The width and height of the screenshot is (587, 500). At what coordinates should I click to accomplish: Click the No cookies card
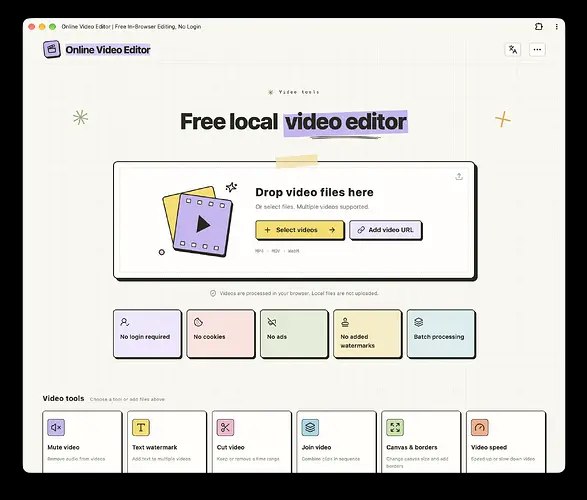pos(221,334)
